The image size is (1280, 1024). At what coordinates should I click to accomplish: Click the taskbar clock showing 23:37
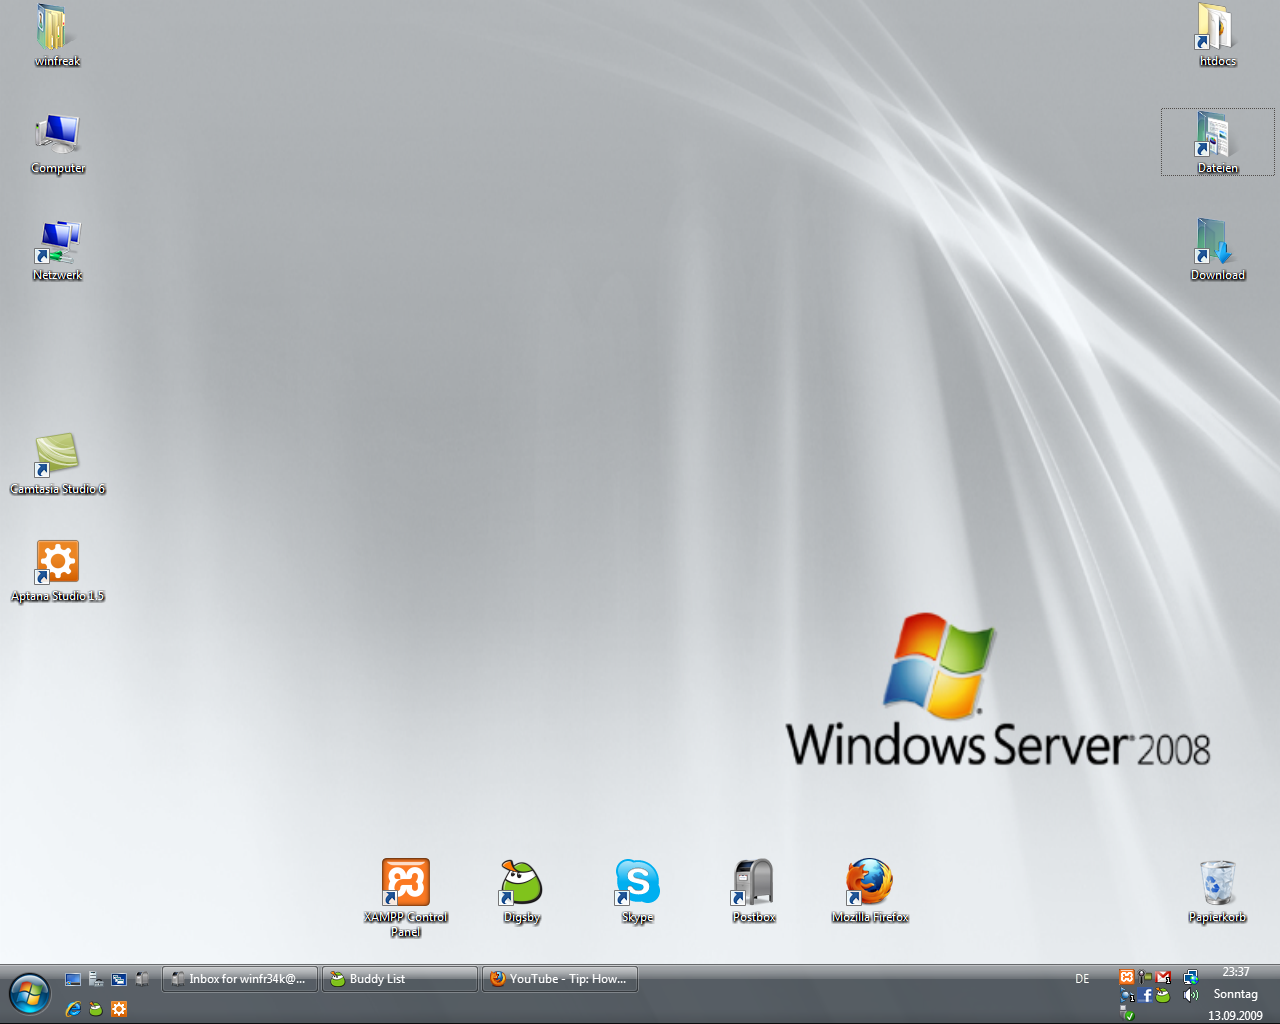1236,972
